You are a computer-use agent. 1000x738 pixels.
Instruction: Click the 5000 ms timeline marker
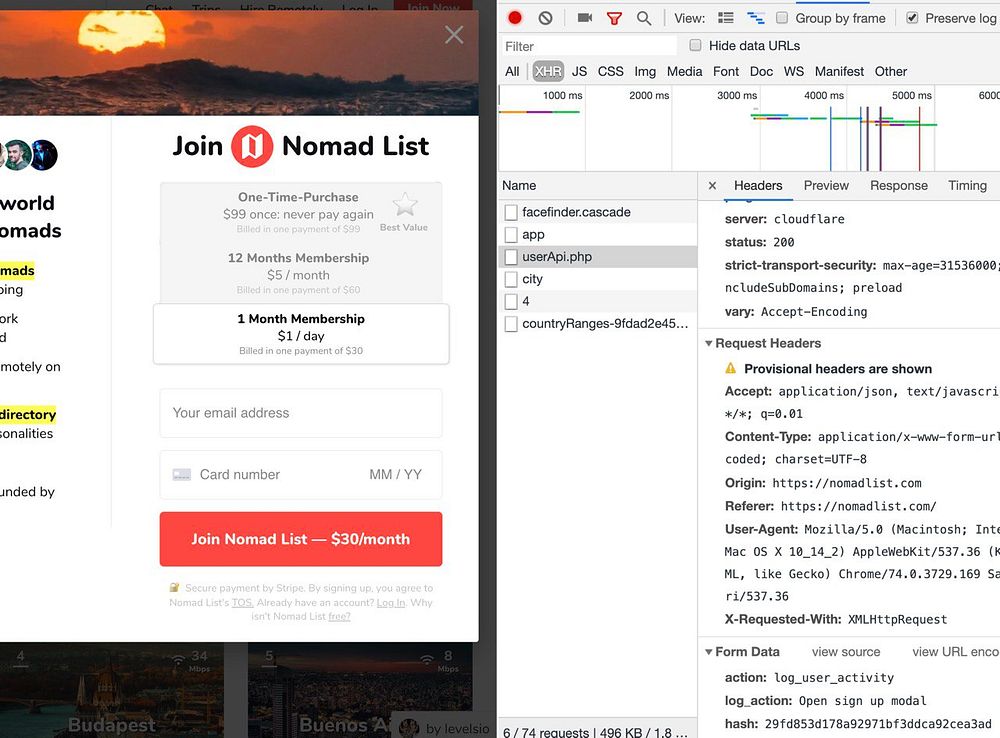point(911,95)
